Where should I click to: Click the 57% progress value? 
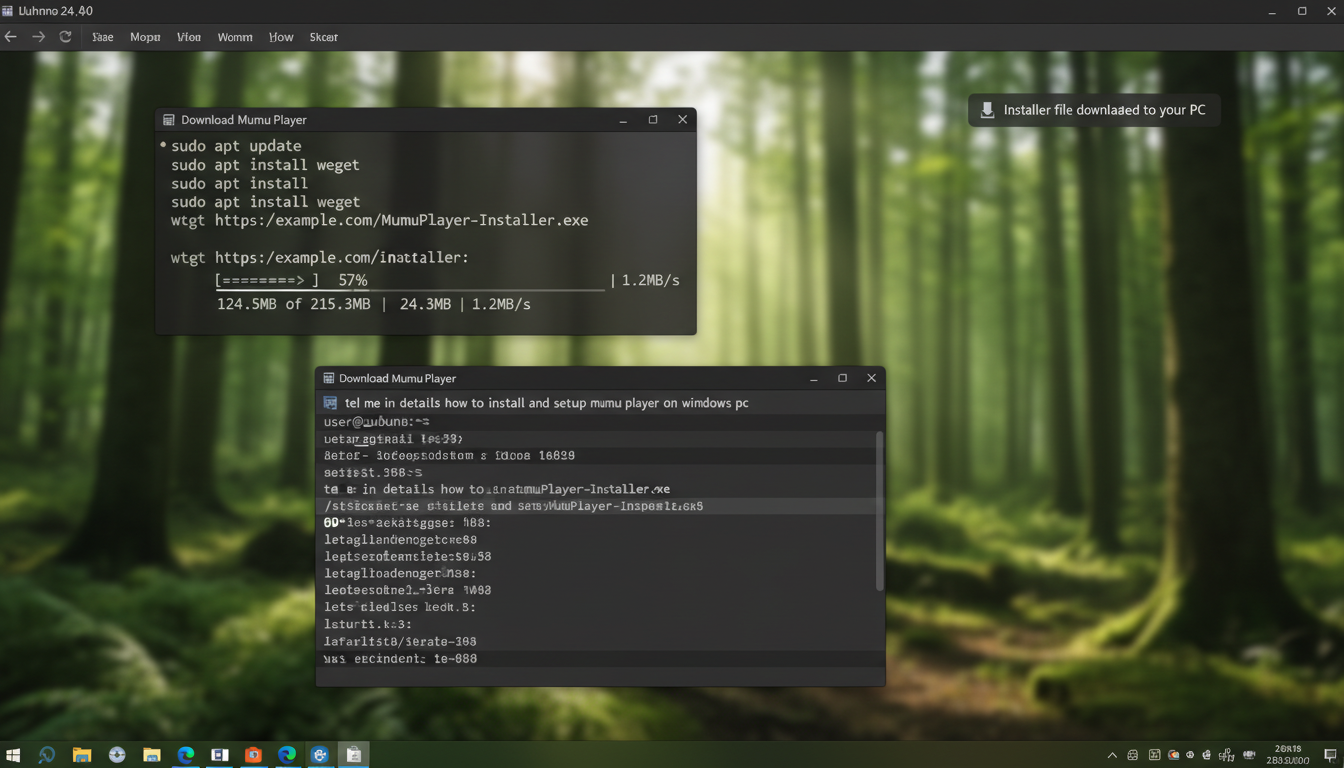(353, 281)
